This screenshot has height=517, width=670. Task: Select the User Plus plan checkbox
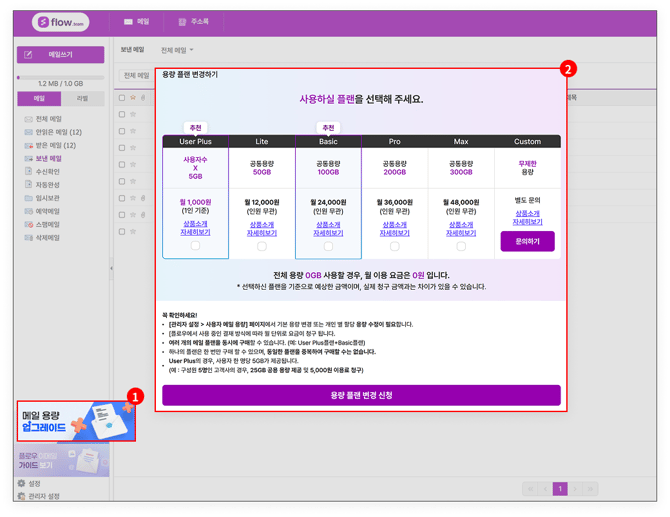point(195,246)
